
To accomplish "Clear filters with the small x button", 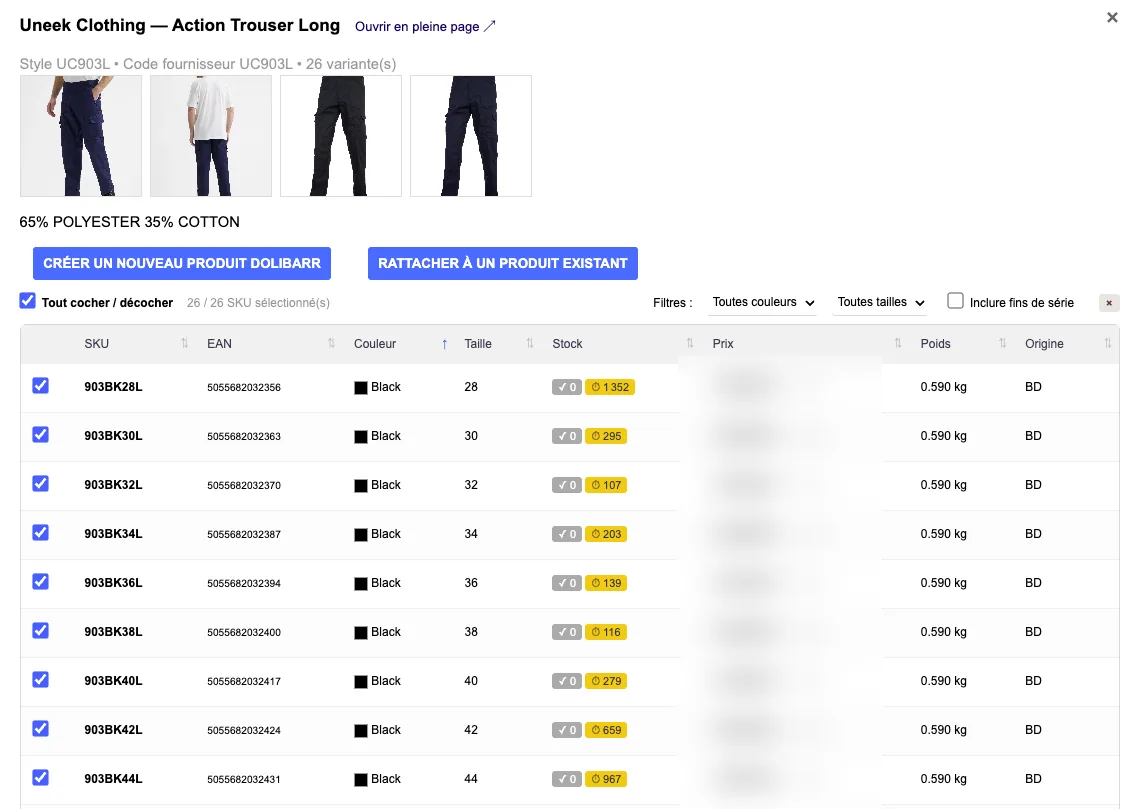I will coord(1109,303).
